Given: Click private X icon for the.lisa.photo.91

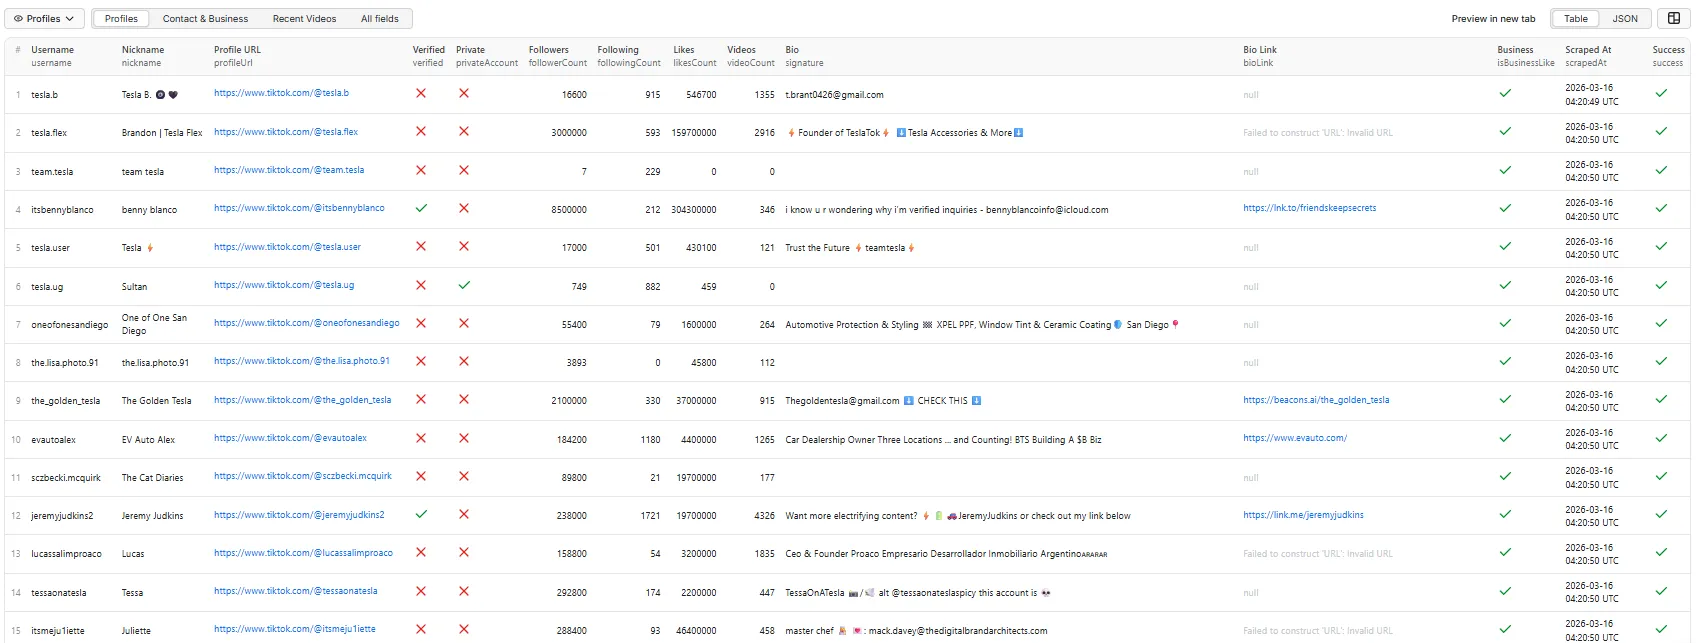Looking at the screenshot, I should coord(464,361).
